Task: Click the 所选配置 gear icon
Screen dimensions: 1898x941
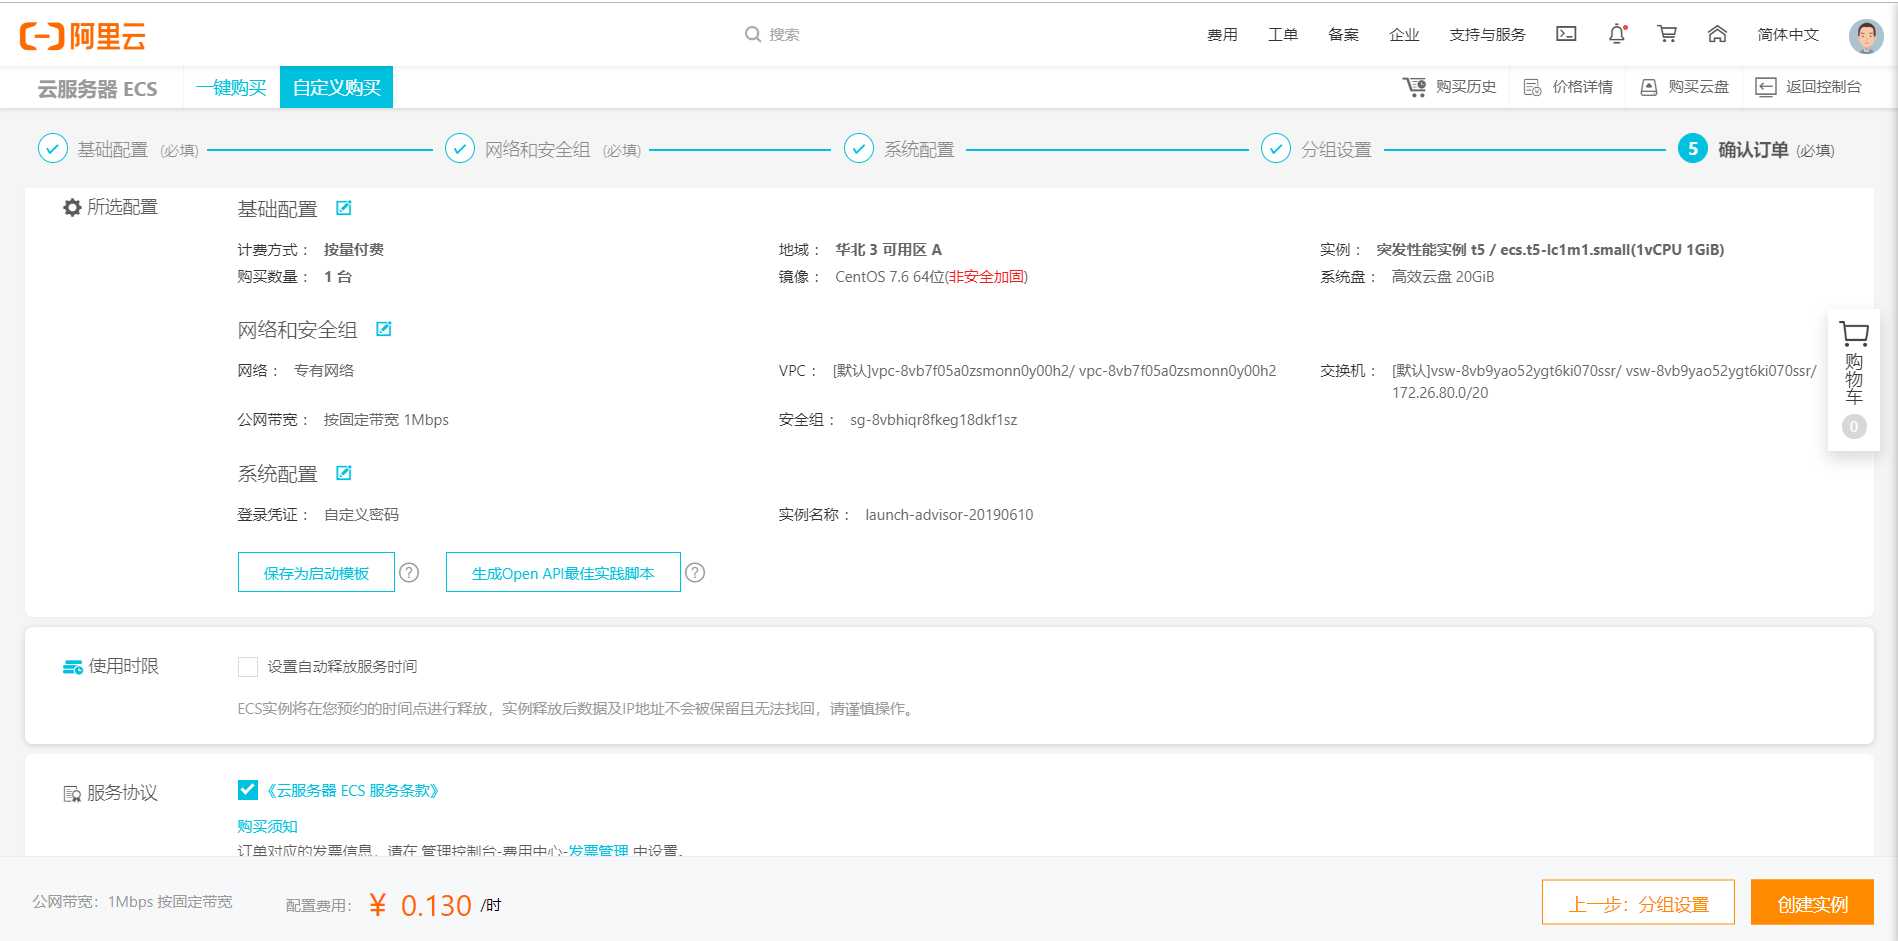Action: 72,207
